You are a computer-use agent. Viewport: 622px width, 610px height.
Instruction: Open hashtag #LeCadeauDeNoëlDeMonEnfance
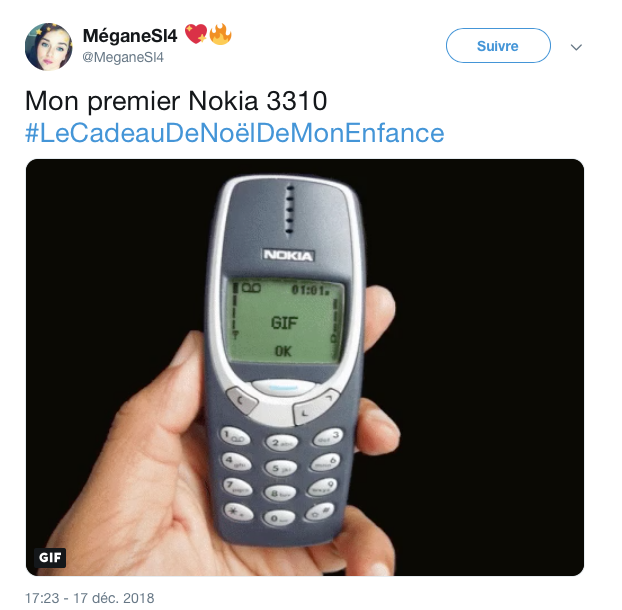point(234,133)
